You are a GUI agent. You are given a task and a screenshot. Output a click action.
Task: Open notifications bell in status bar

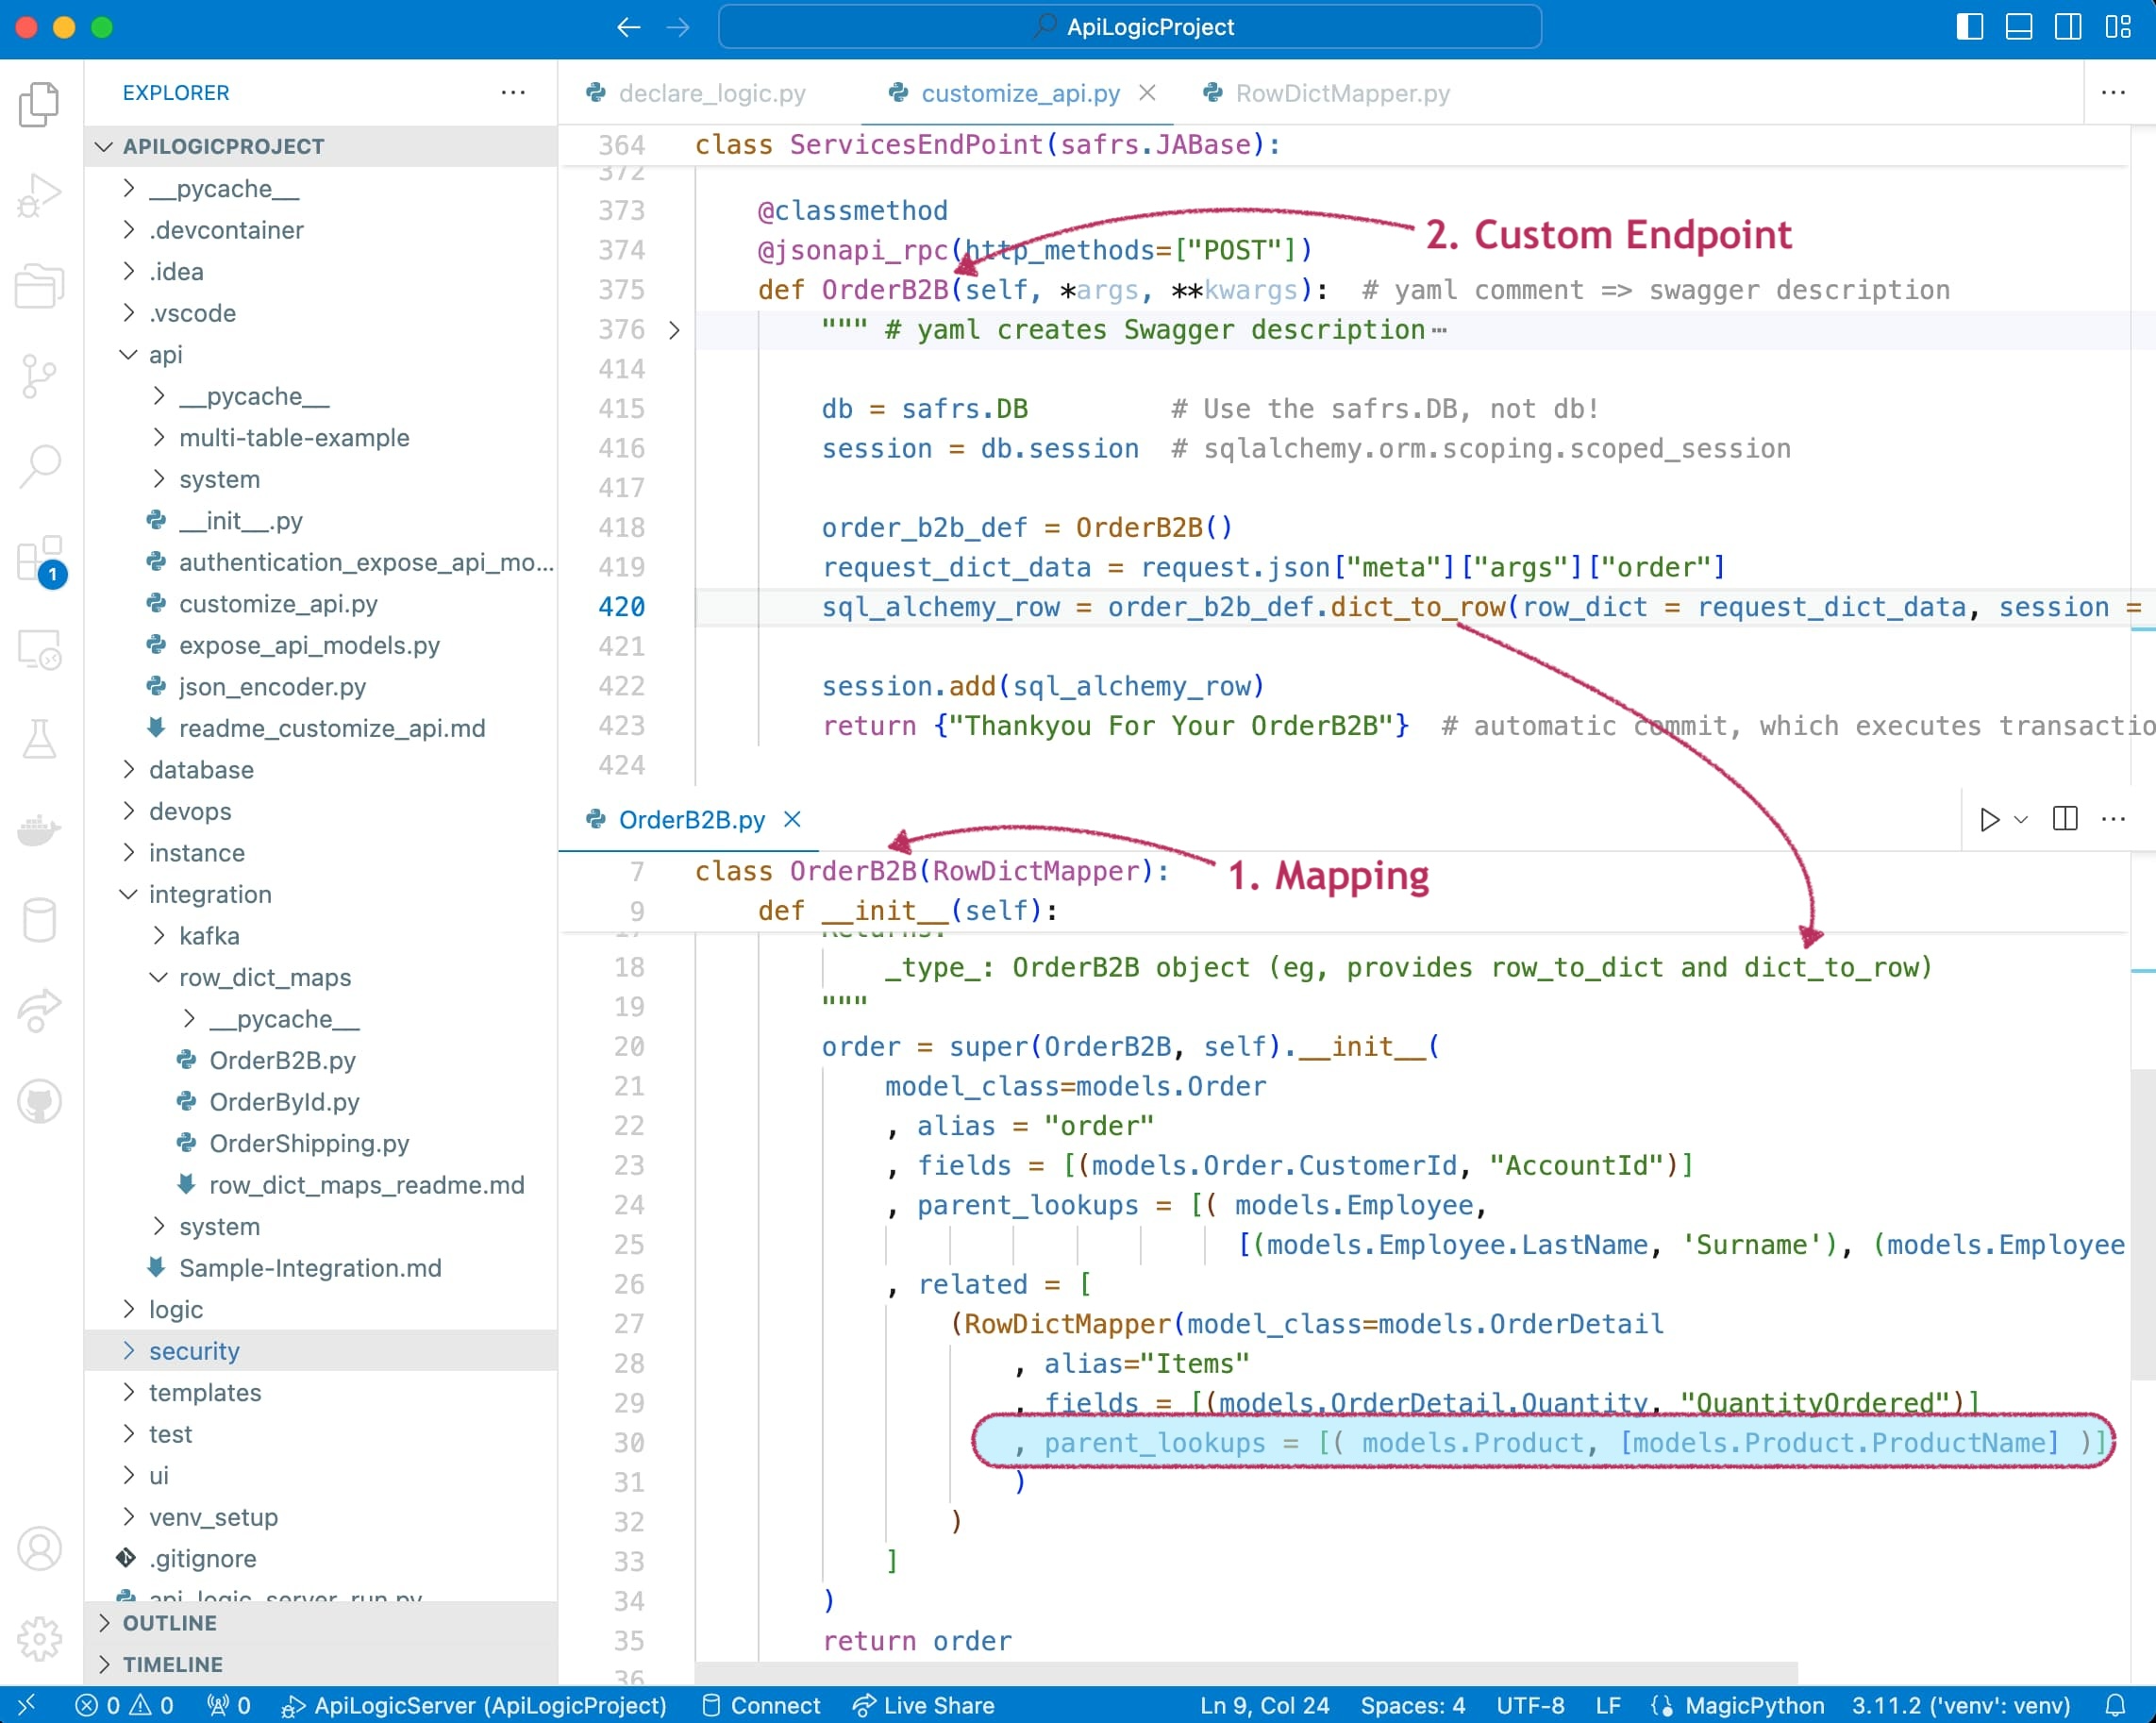(2115, 1705)
